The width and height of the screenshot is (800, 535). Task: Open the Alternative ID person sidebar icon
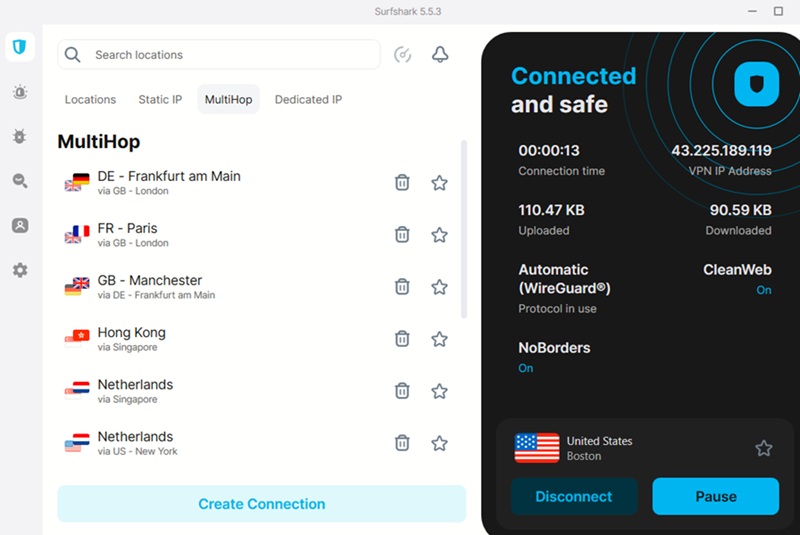[x=20, y=225]
